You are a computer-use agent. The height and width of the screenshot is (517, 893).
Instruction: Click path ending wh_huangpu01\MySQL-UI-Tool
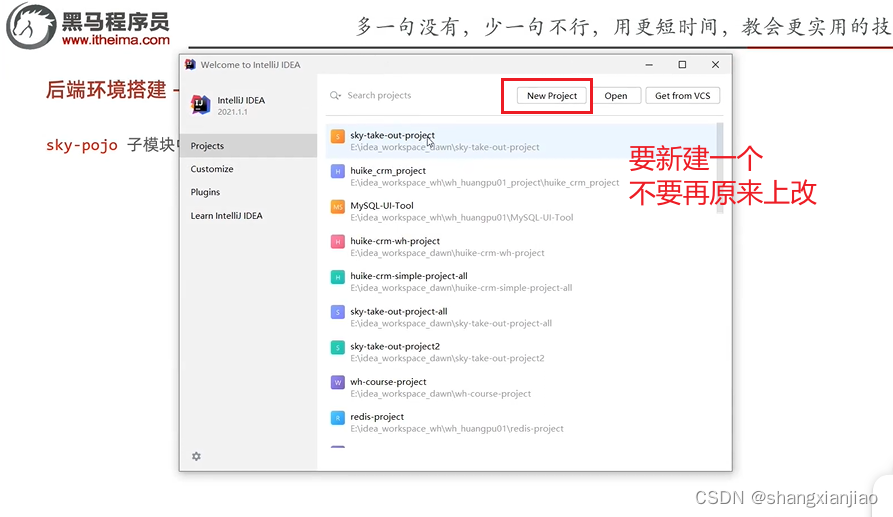(x=462, y=218)
